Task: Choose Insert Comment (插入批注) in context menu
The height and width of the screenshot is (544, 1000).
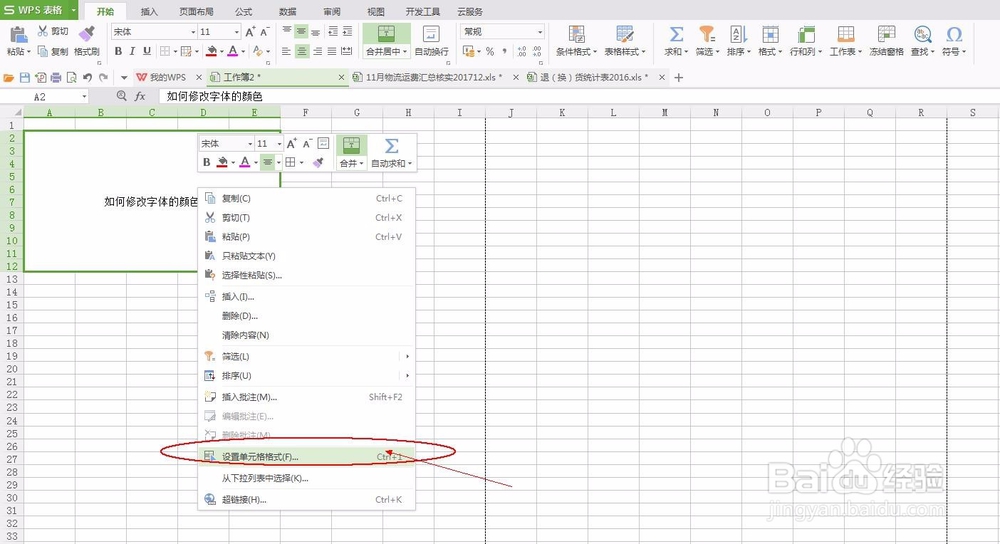Action: point(307,397)
